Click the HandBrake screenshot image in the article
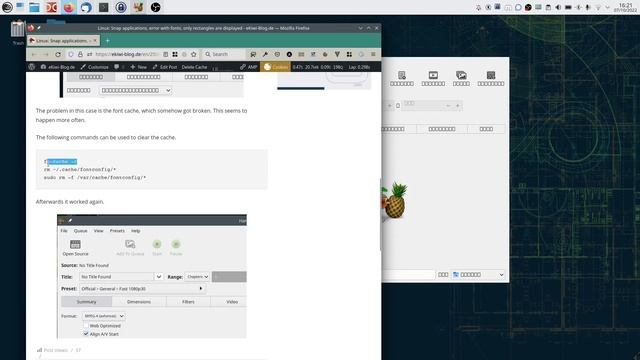Screen dimensions: 640x360 coord(152,276)
